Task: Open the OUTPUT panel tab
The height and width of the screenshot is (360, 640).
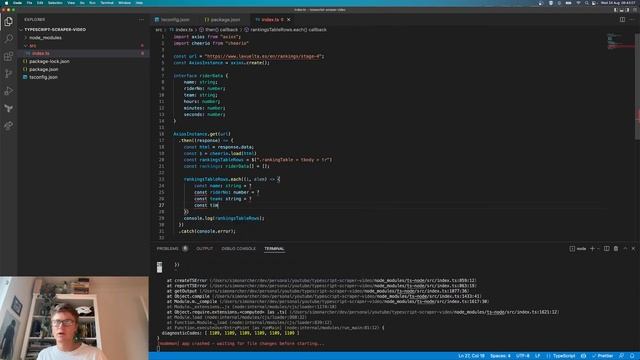Action: (x=204, y=249)
